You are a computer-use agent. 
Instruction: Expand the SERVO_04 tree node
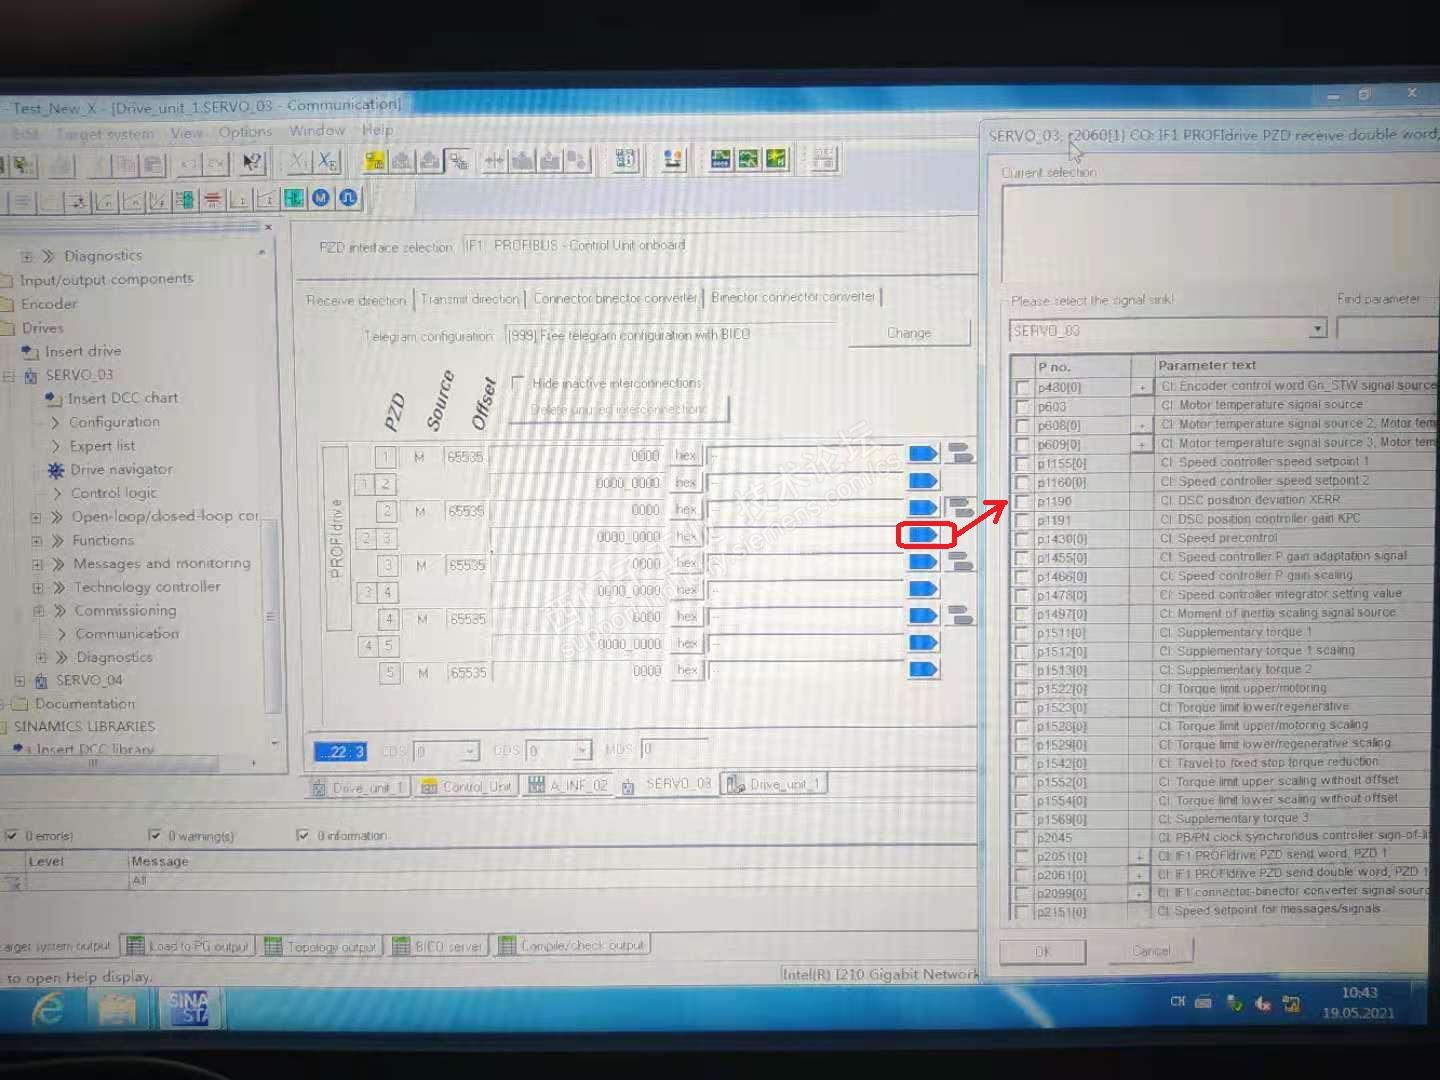(x=20, y=681)
